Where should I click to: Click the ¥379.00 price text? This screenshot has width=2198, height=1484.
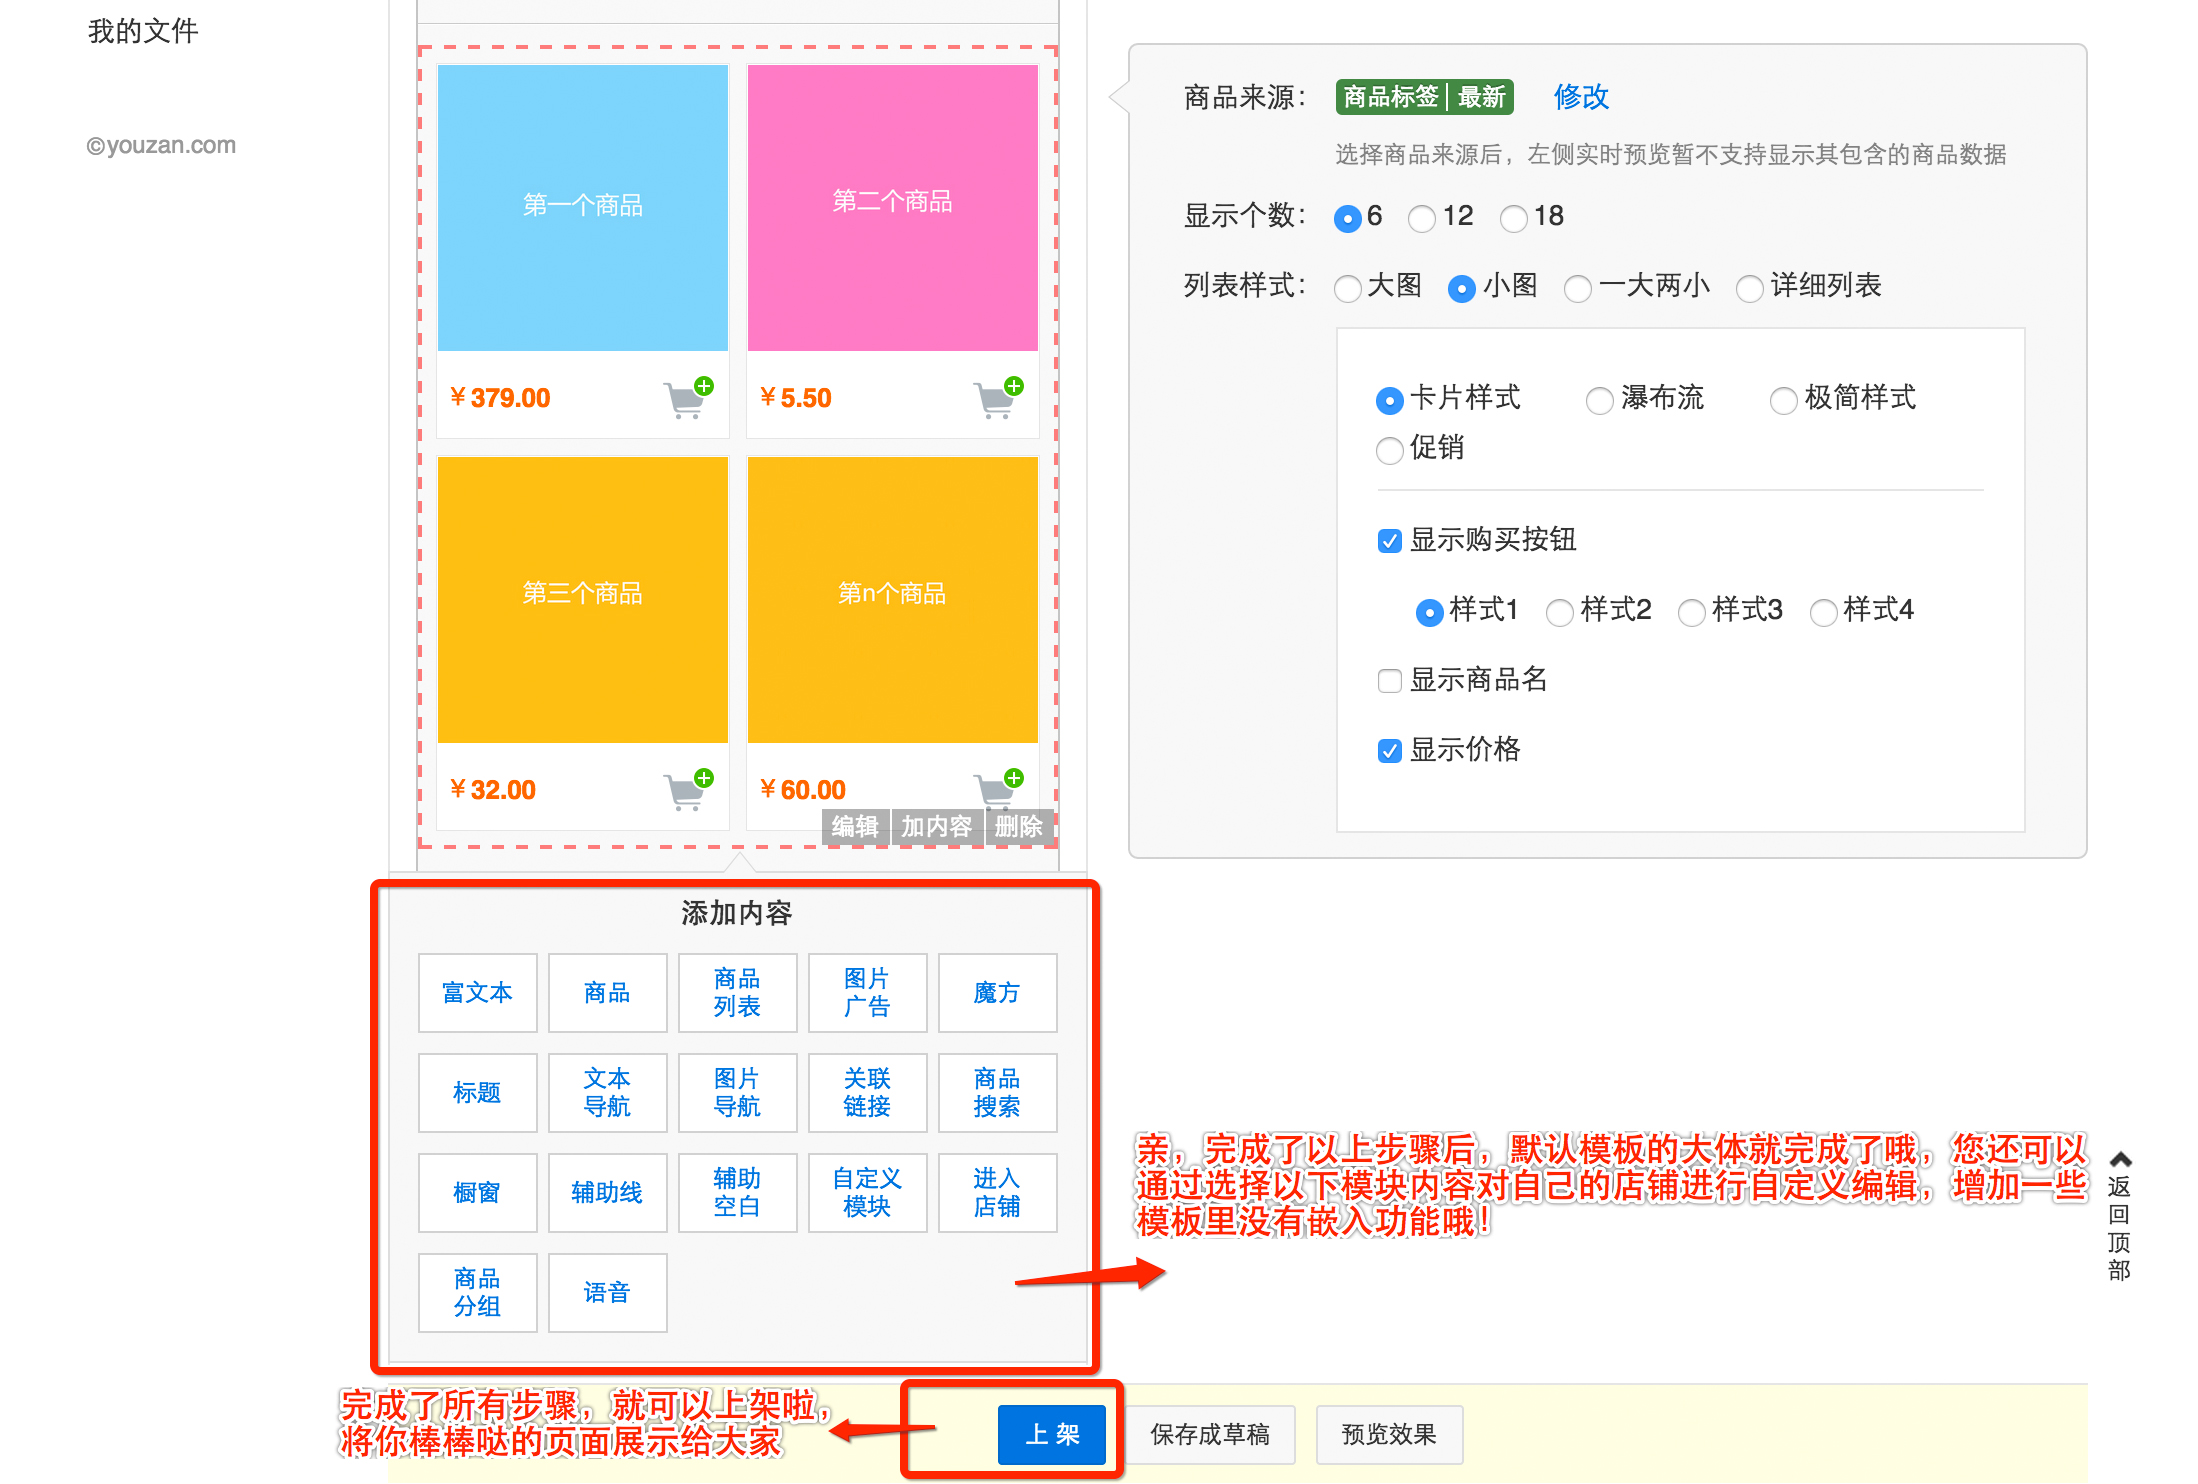point(500,398)
